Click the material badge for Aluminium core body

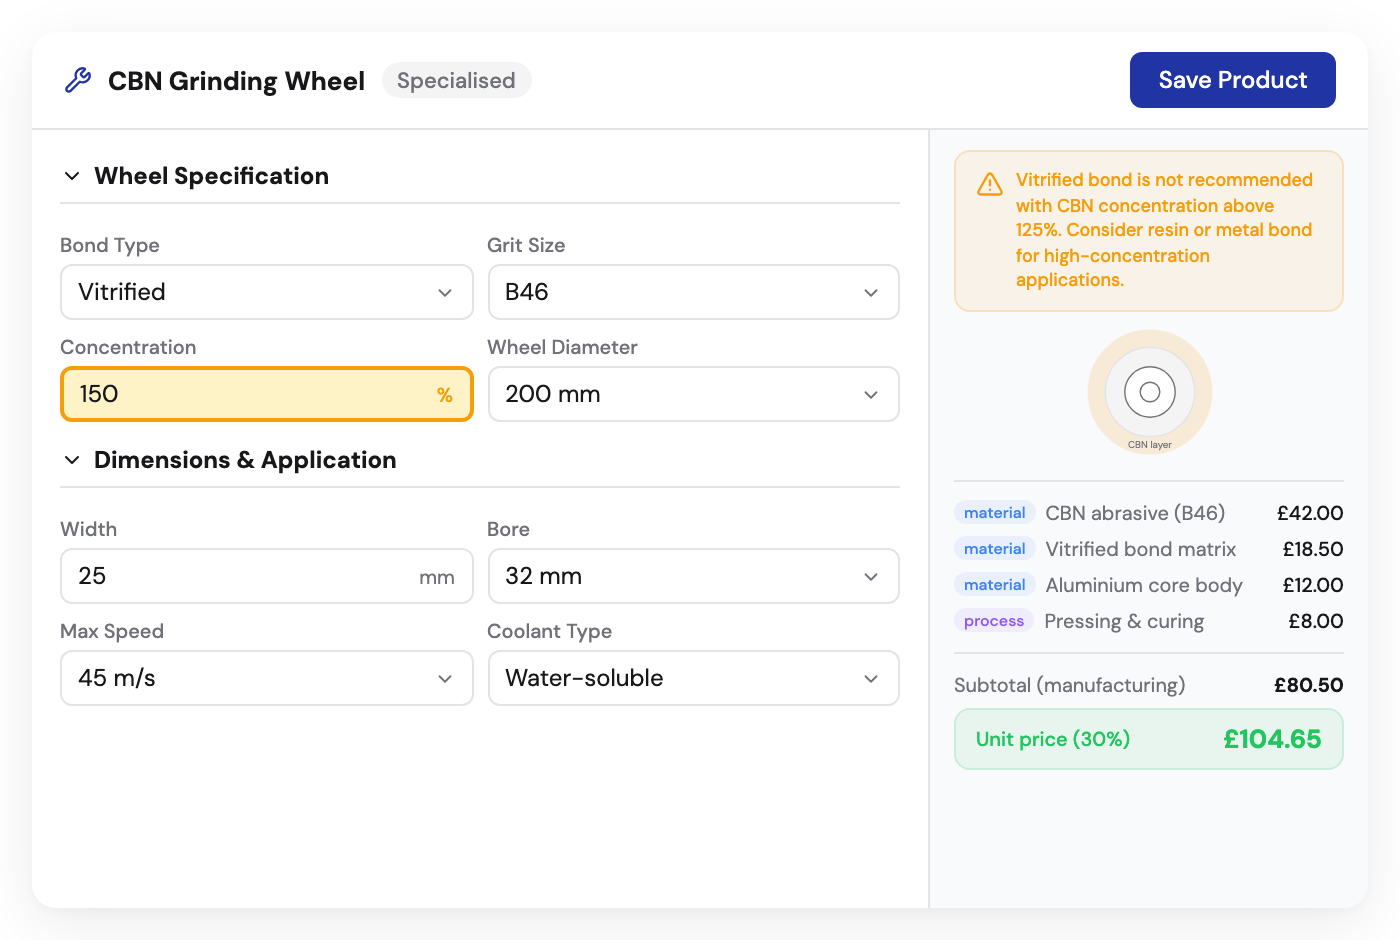point(994,584)
